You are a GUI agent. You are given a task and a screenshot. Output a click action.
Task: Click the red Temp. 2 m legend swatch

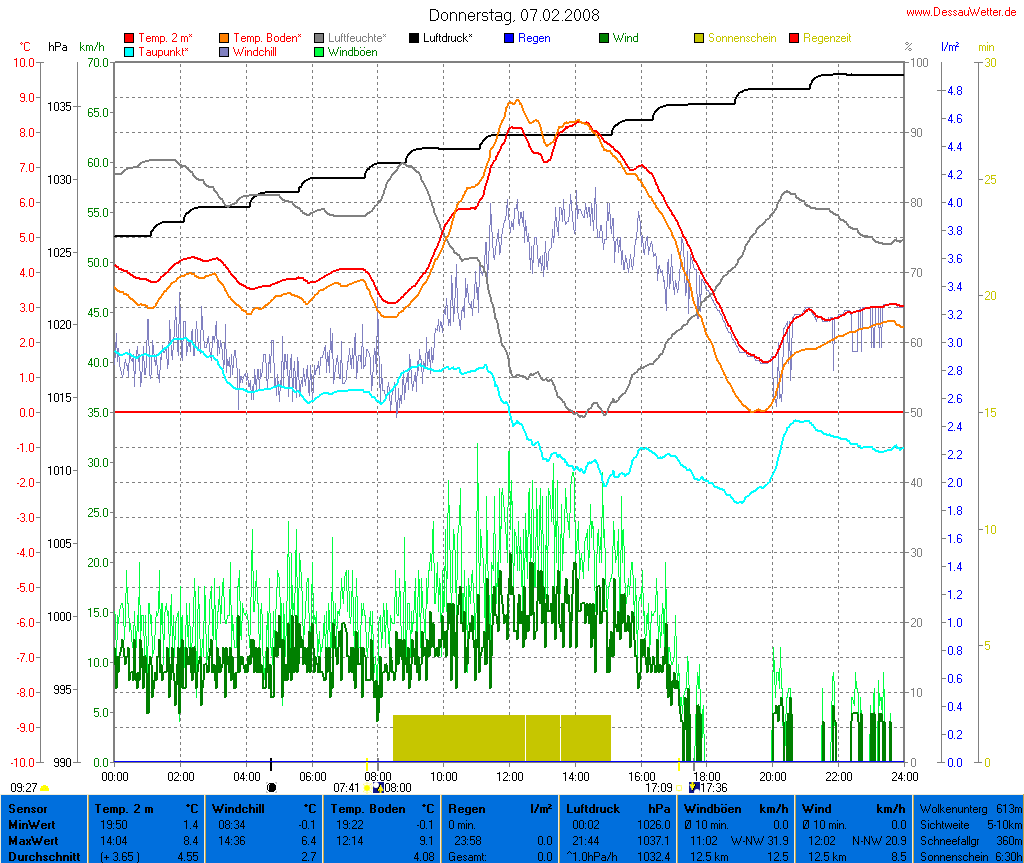(x=129, y=38)
